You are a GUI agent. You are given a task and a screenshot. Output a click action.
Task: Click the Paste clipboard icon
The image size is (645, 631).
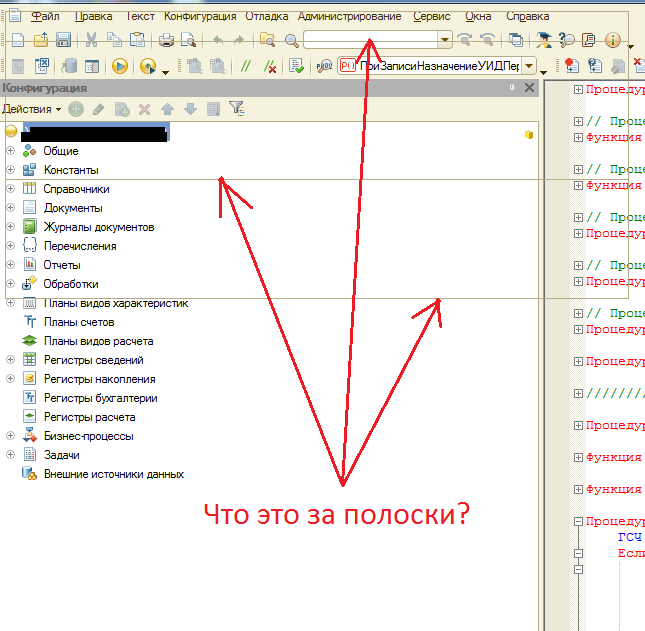click(137, 40)
